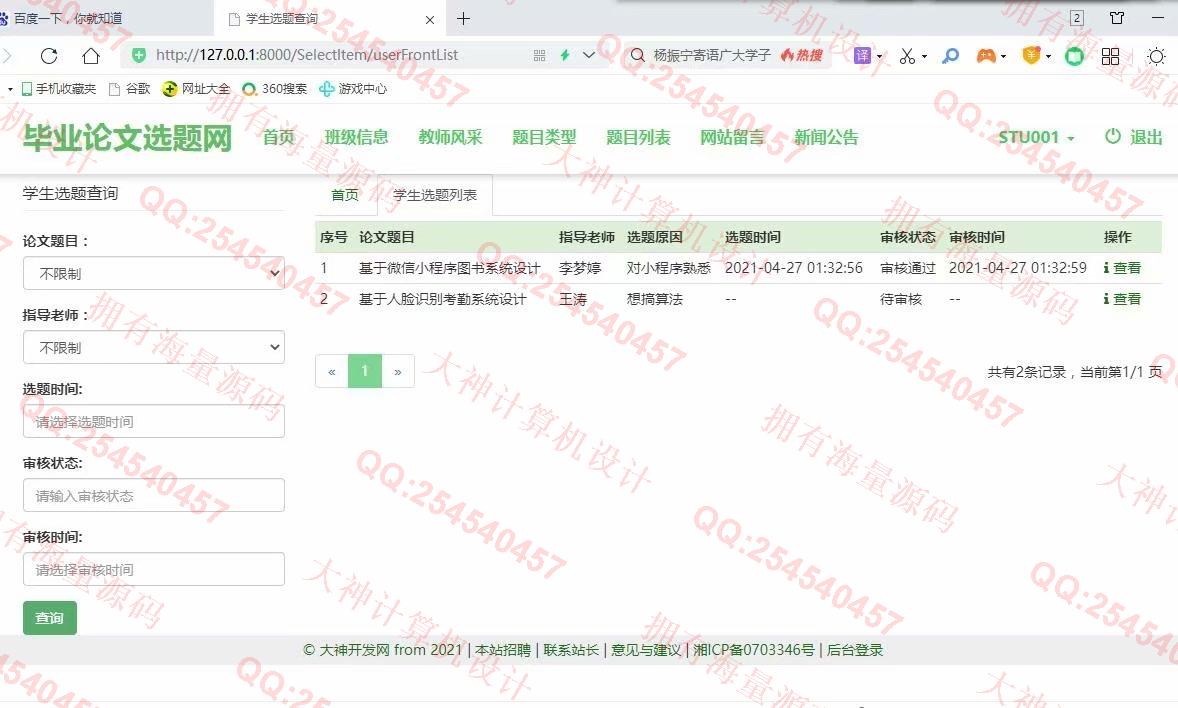The width and height of the screenshot is (1178, 708).
Task: Expand the address bar dropdown chevron
Action: point(589,55)
